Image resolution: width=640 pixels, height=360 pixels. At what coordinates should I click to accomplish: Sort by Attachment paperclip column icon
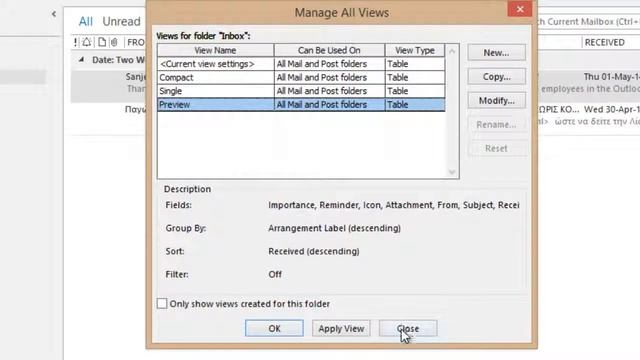coord(114,42)
